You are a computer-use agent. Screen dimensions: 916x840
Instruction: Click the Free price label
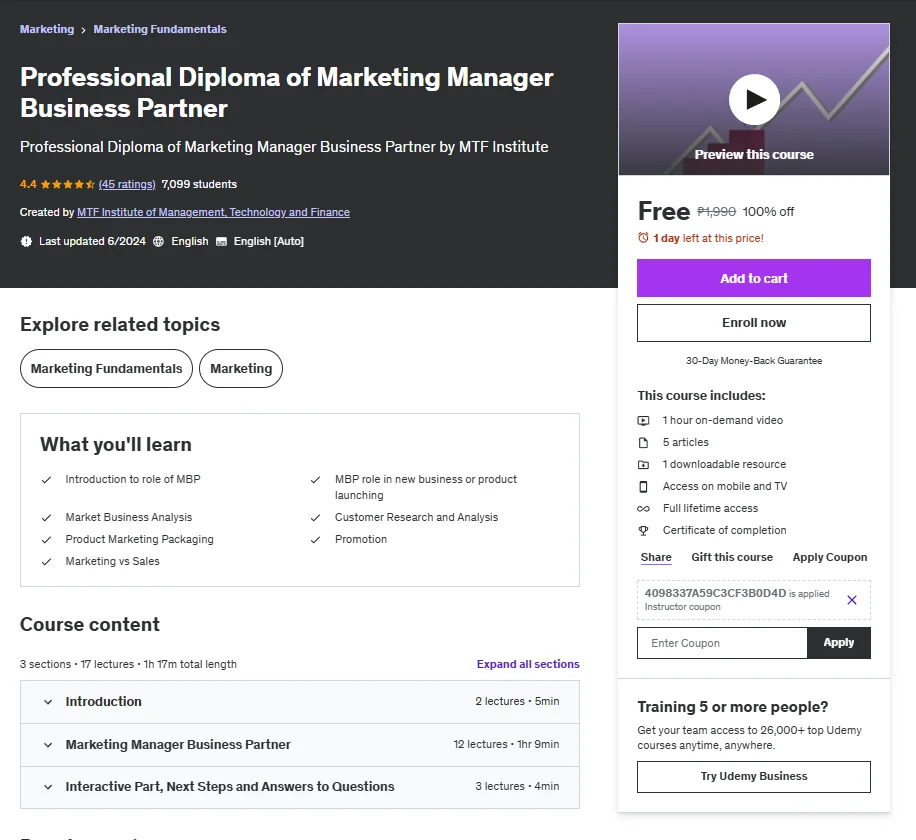point(664,211)
